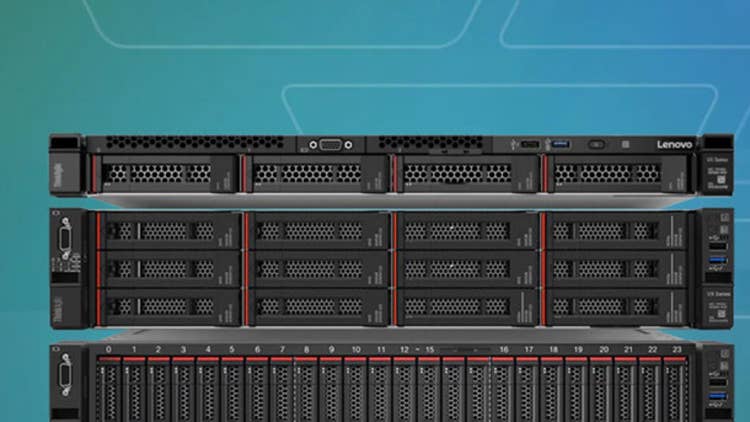Select drive bay numbered 0 on bottom server
Screen dimensions: 750x422
[x=109, y=390]
